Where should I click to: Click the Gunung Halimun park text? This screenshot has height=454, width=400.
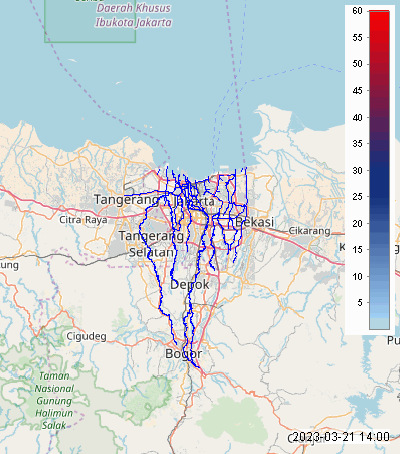[54, 407]
